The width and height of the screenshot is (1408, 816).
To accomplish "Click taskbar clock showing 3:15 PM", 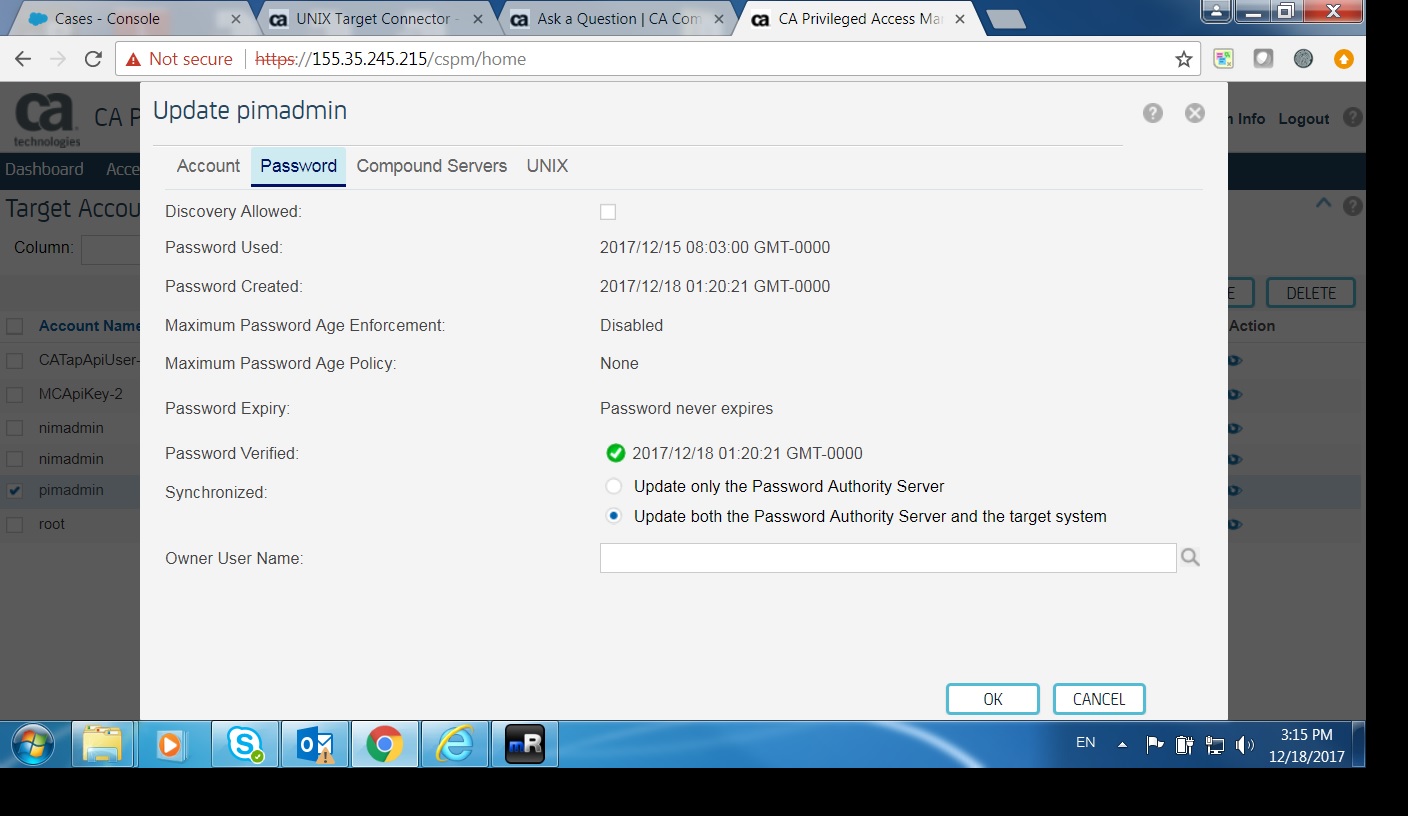I will [1307, 745].
